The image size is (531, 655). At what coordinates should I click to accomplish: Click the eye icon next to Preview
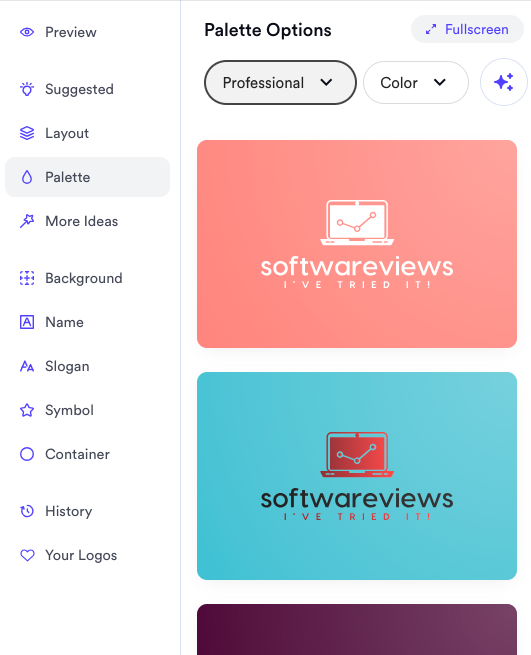click(x=27, y=32)
